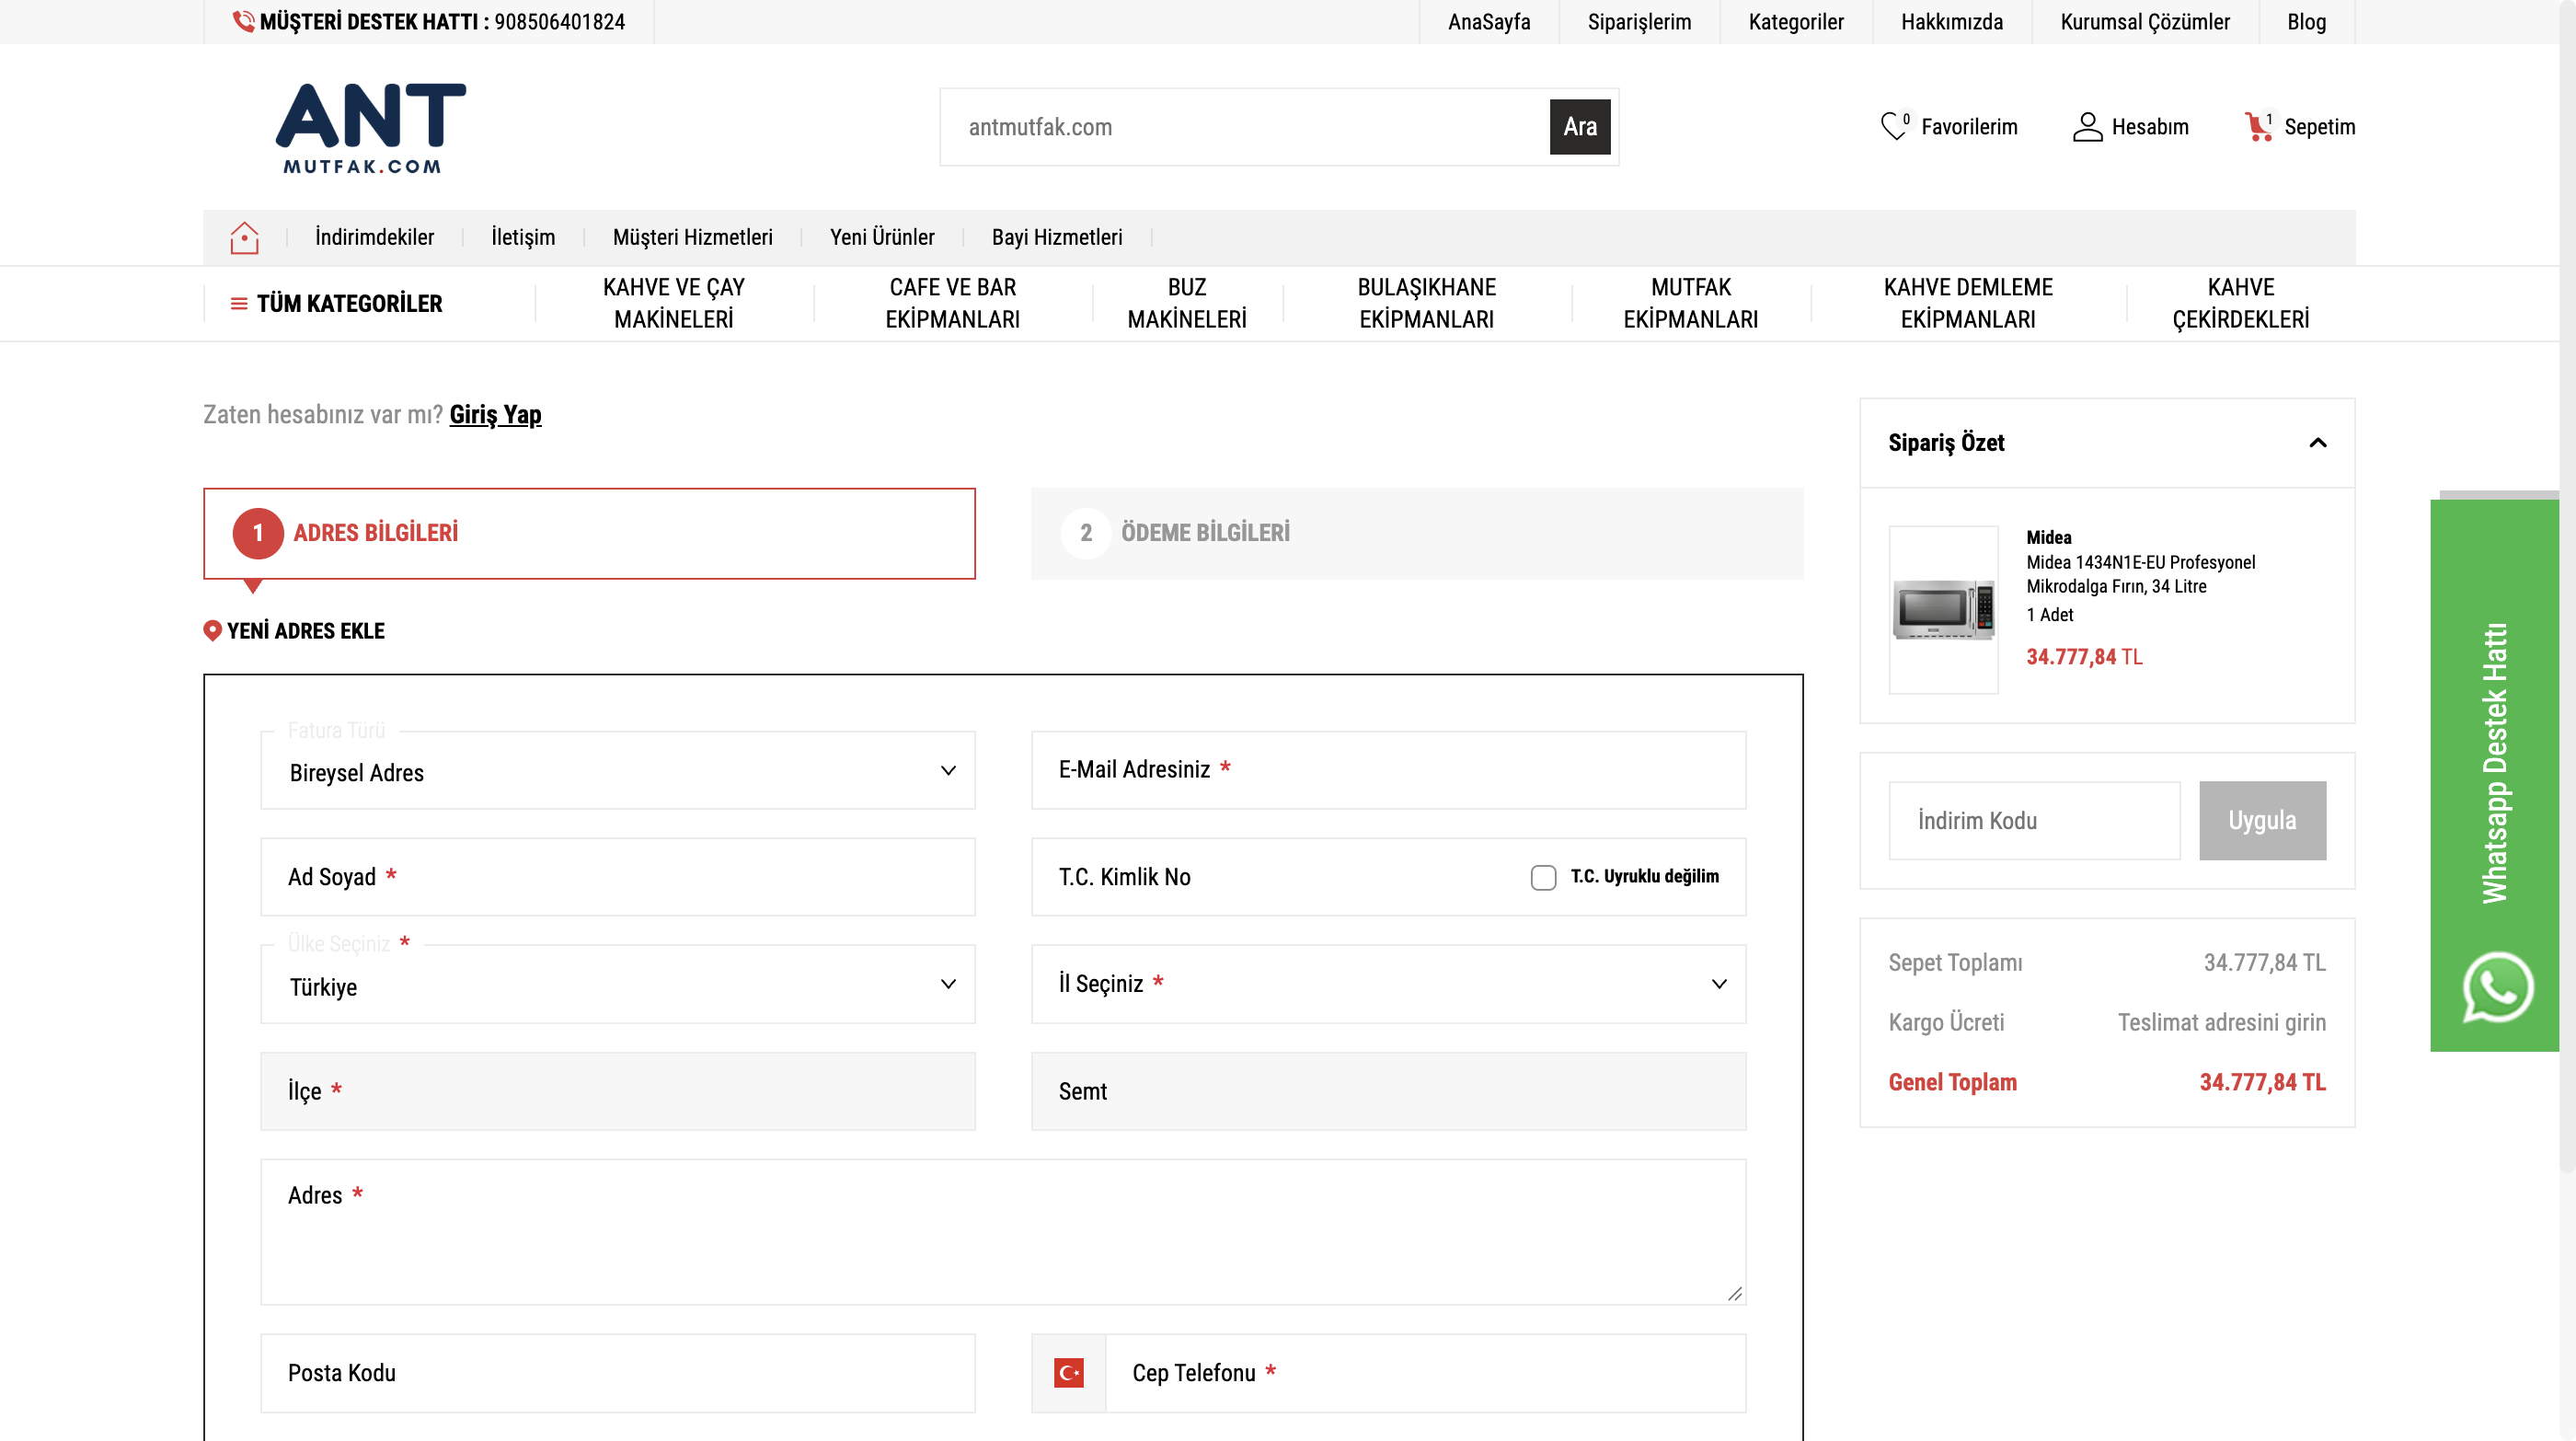Open the İl Seçiniz province dropdown
The width and height of the screenshot is (2576, 1441).
[1388, 984]
